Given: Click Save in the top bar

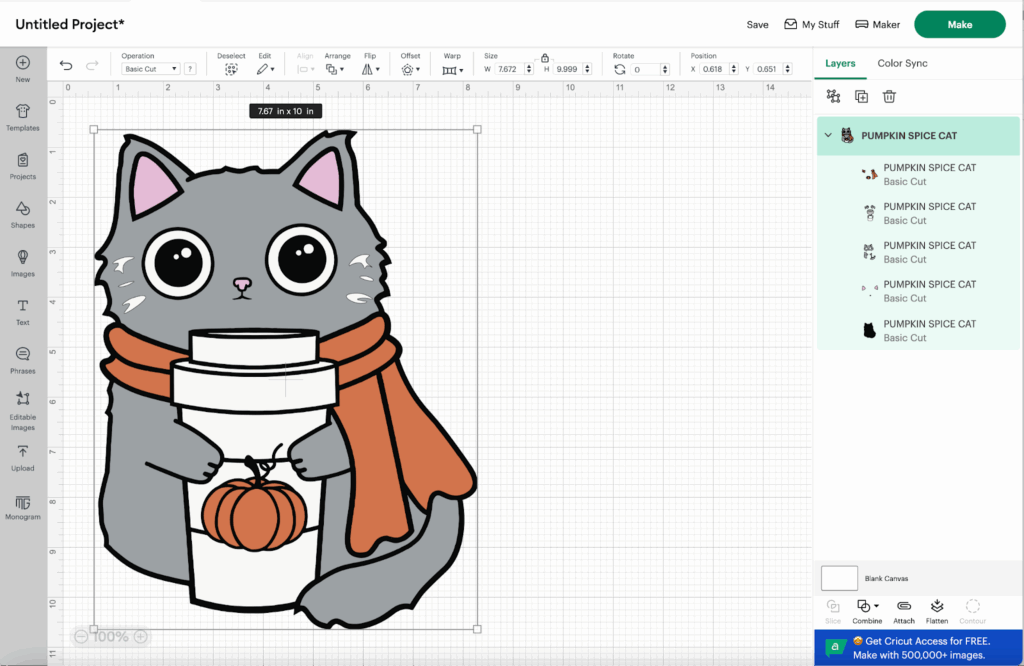Looking at the screenshot, I should [x=757, y=25].
